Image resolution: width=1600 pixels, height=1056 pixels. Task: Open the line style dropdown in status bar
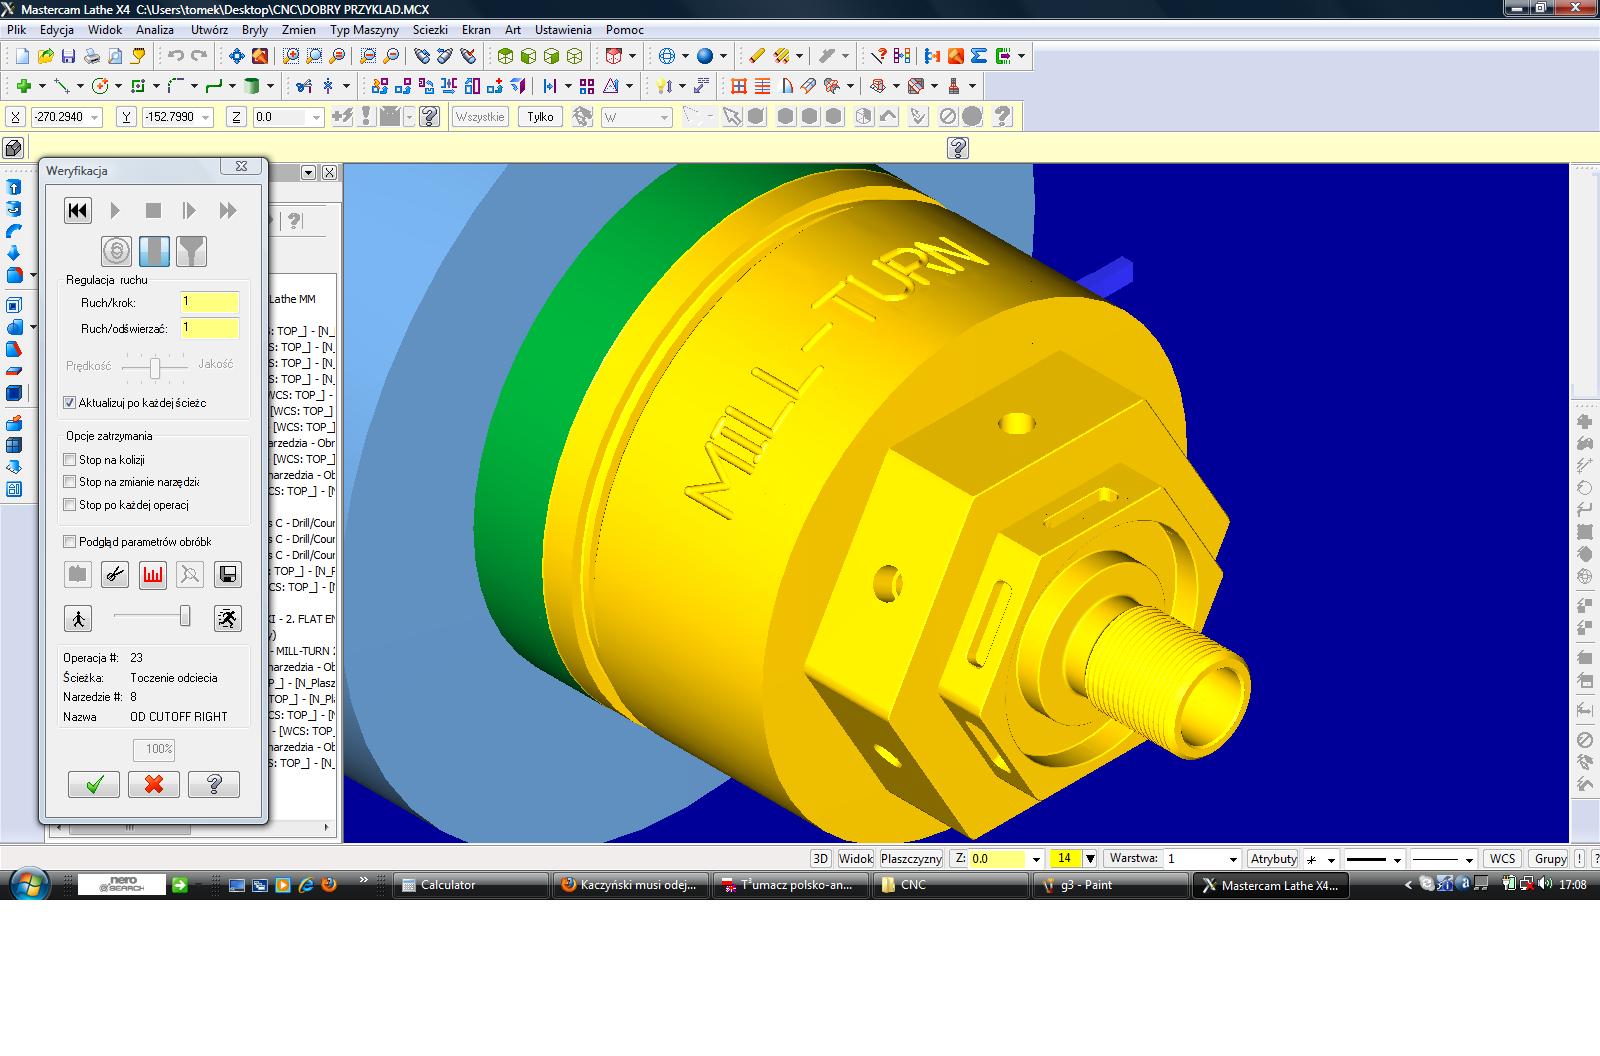(x=1398, y=859)
